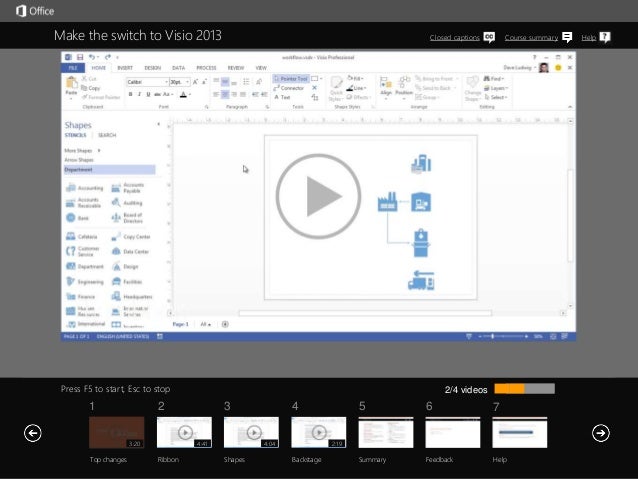The width and height of the screenshot is (638, 479).
Task: Click Copy in Clipboard group
Action: tap(90, 88)
